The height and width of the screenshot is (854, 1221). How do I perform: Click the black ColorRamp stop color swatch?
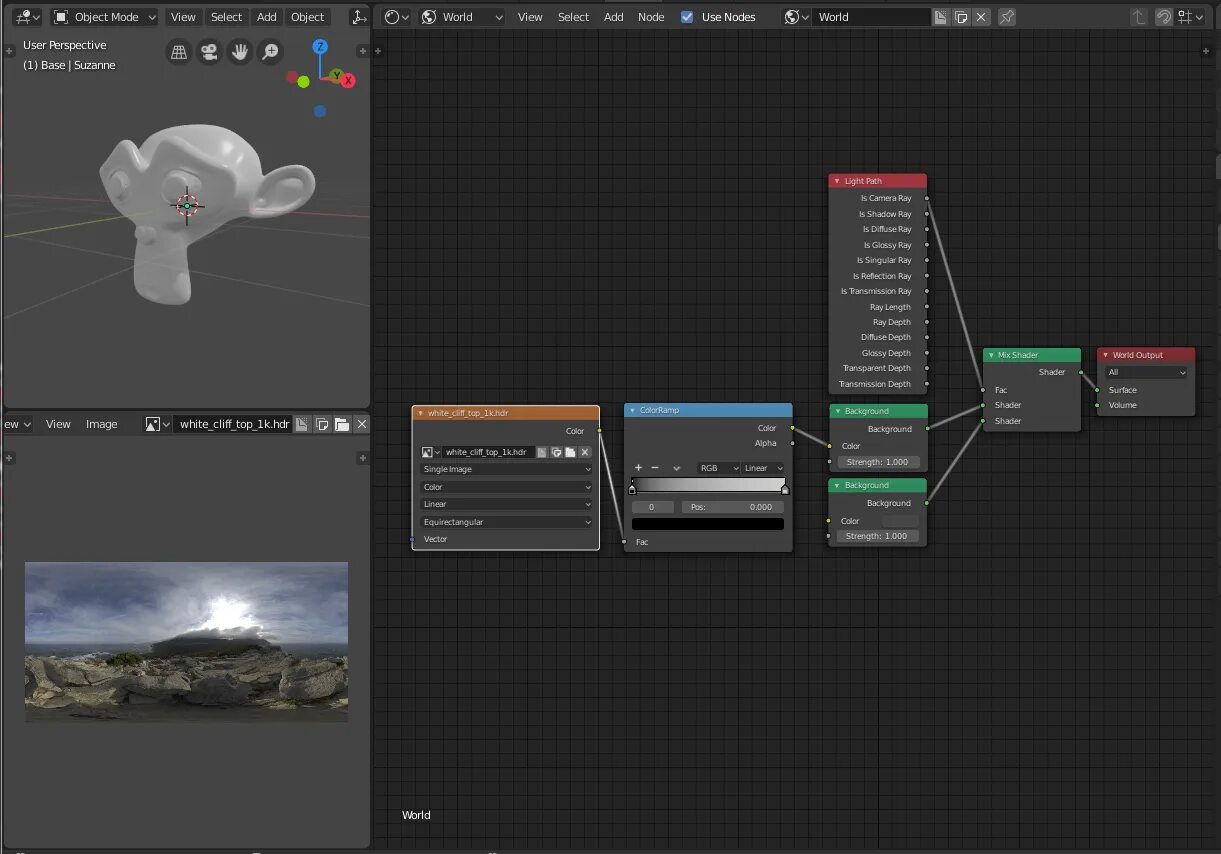pyautogui.click(x=708, y=524)
